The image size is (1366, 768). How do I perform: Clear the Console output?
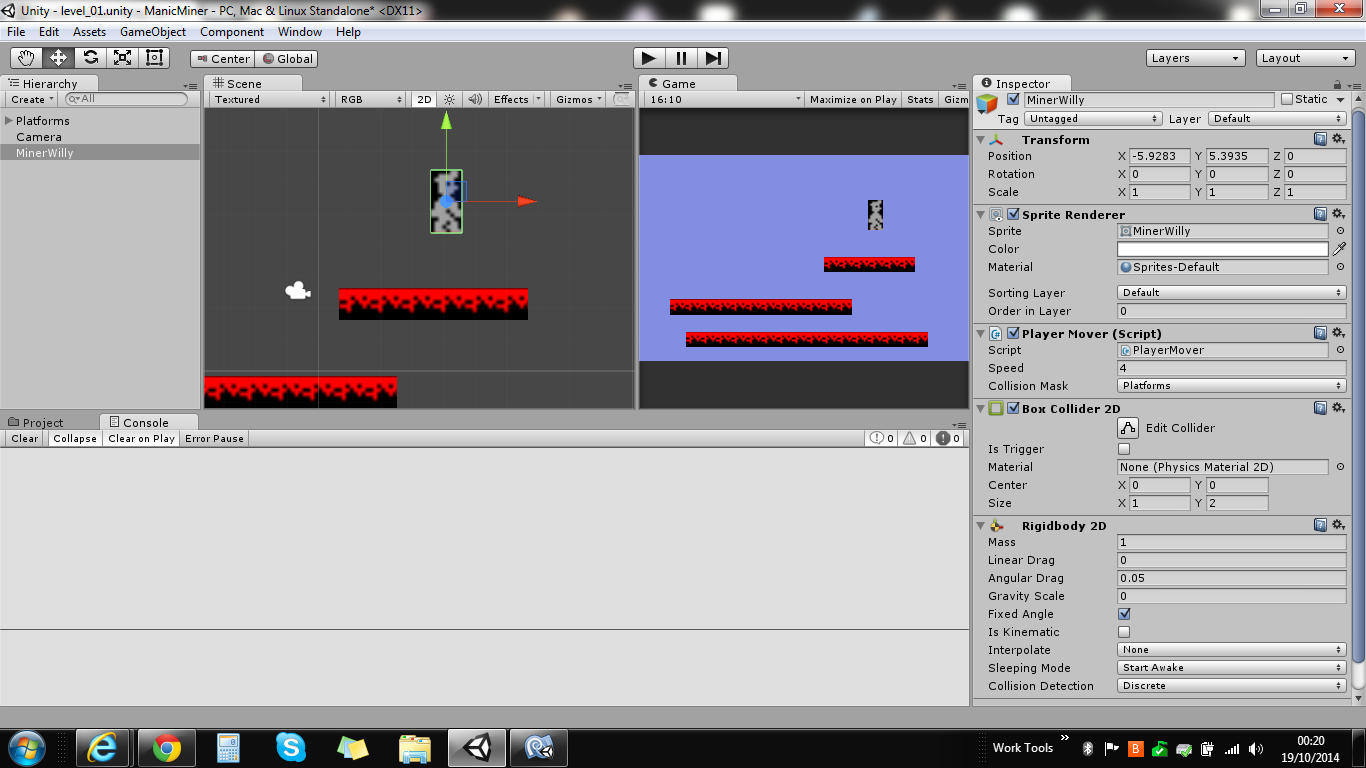click(x=23, y=438)
